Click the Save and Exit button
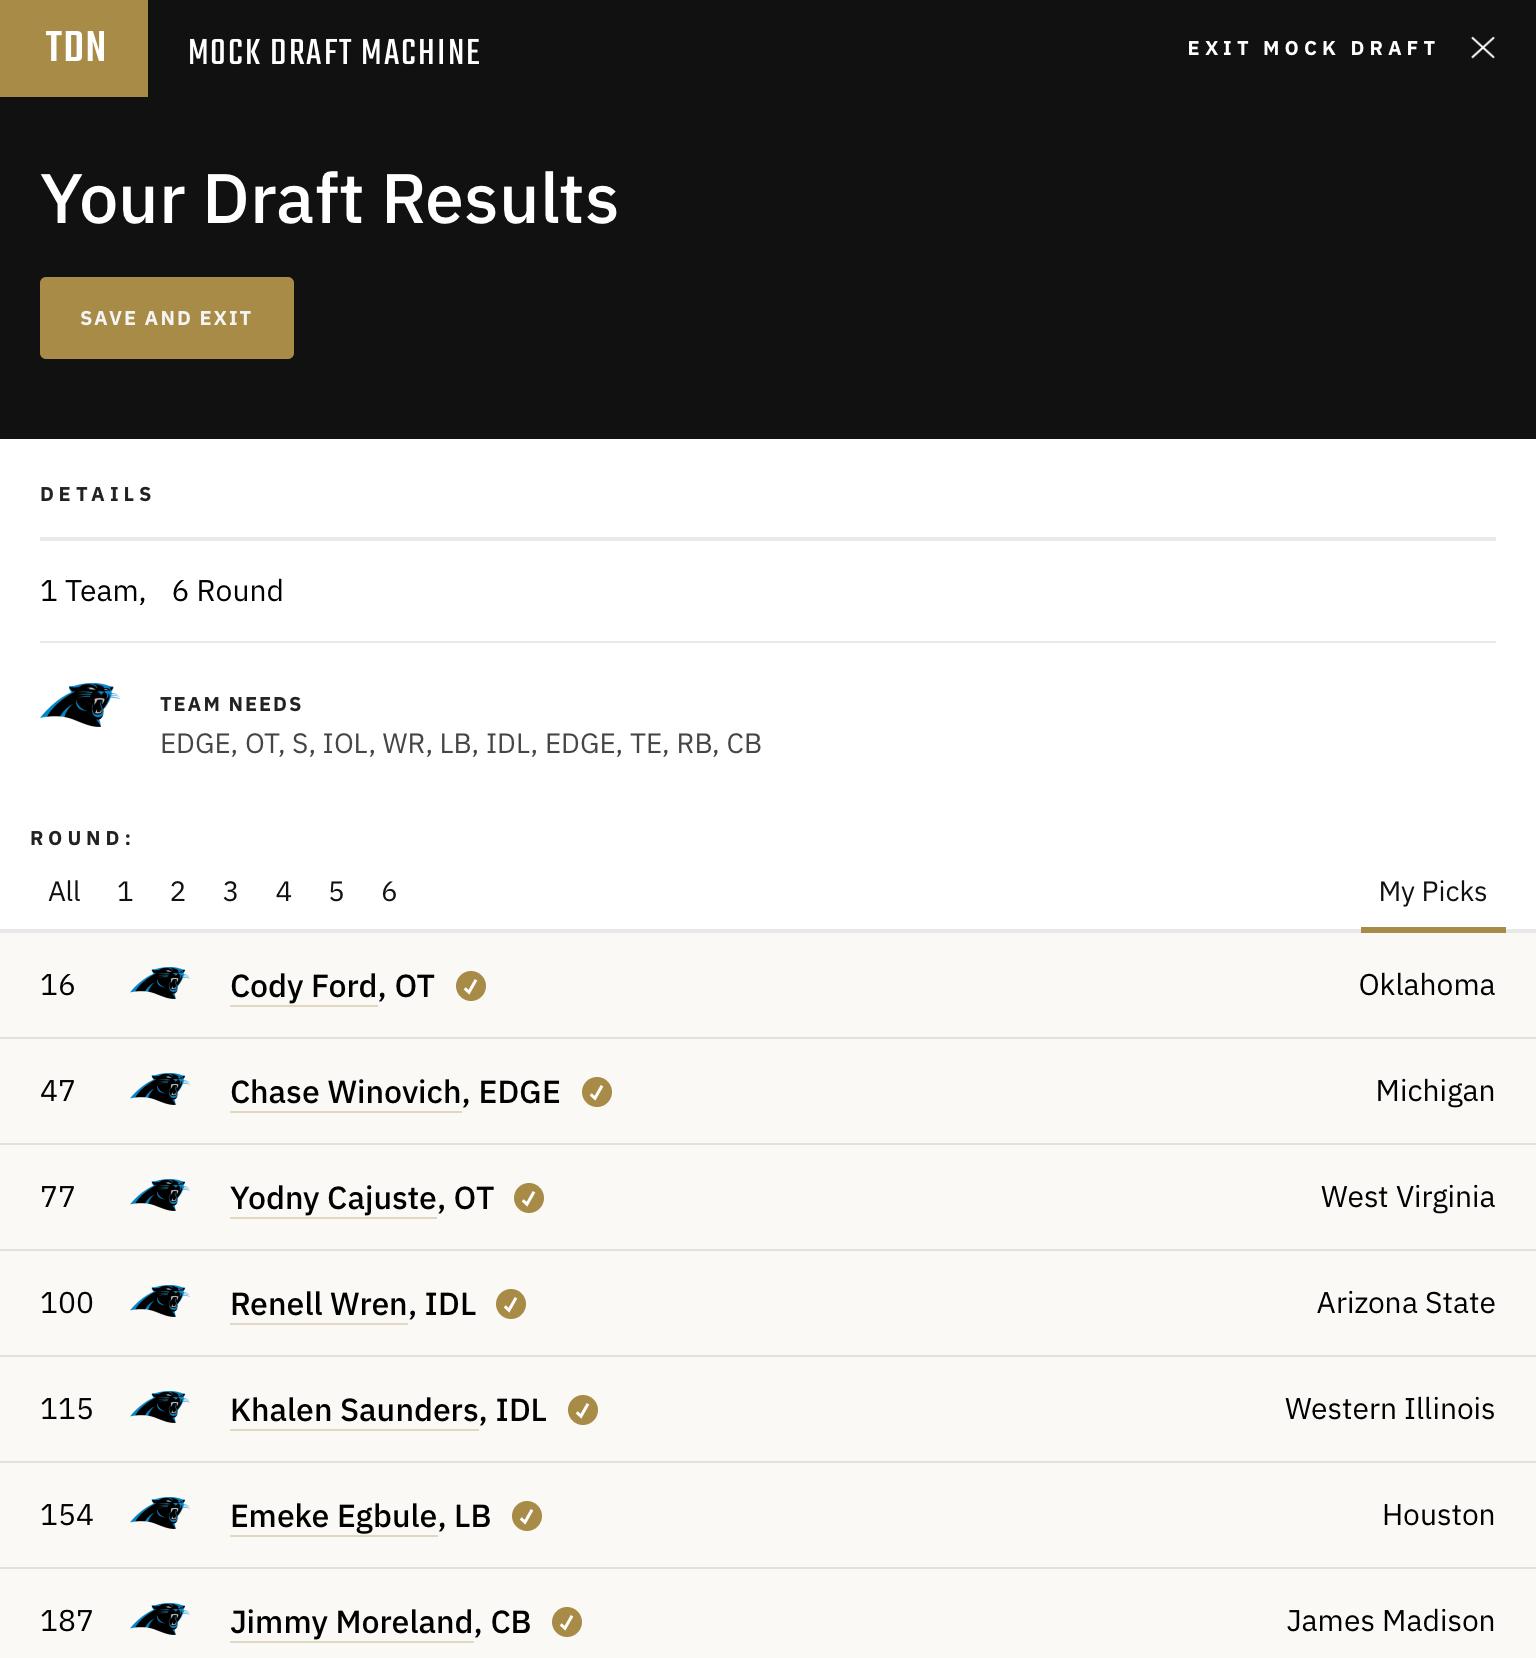 pos(167,318)
